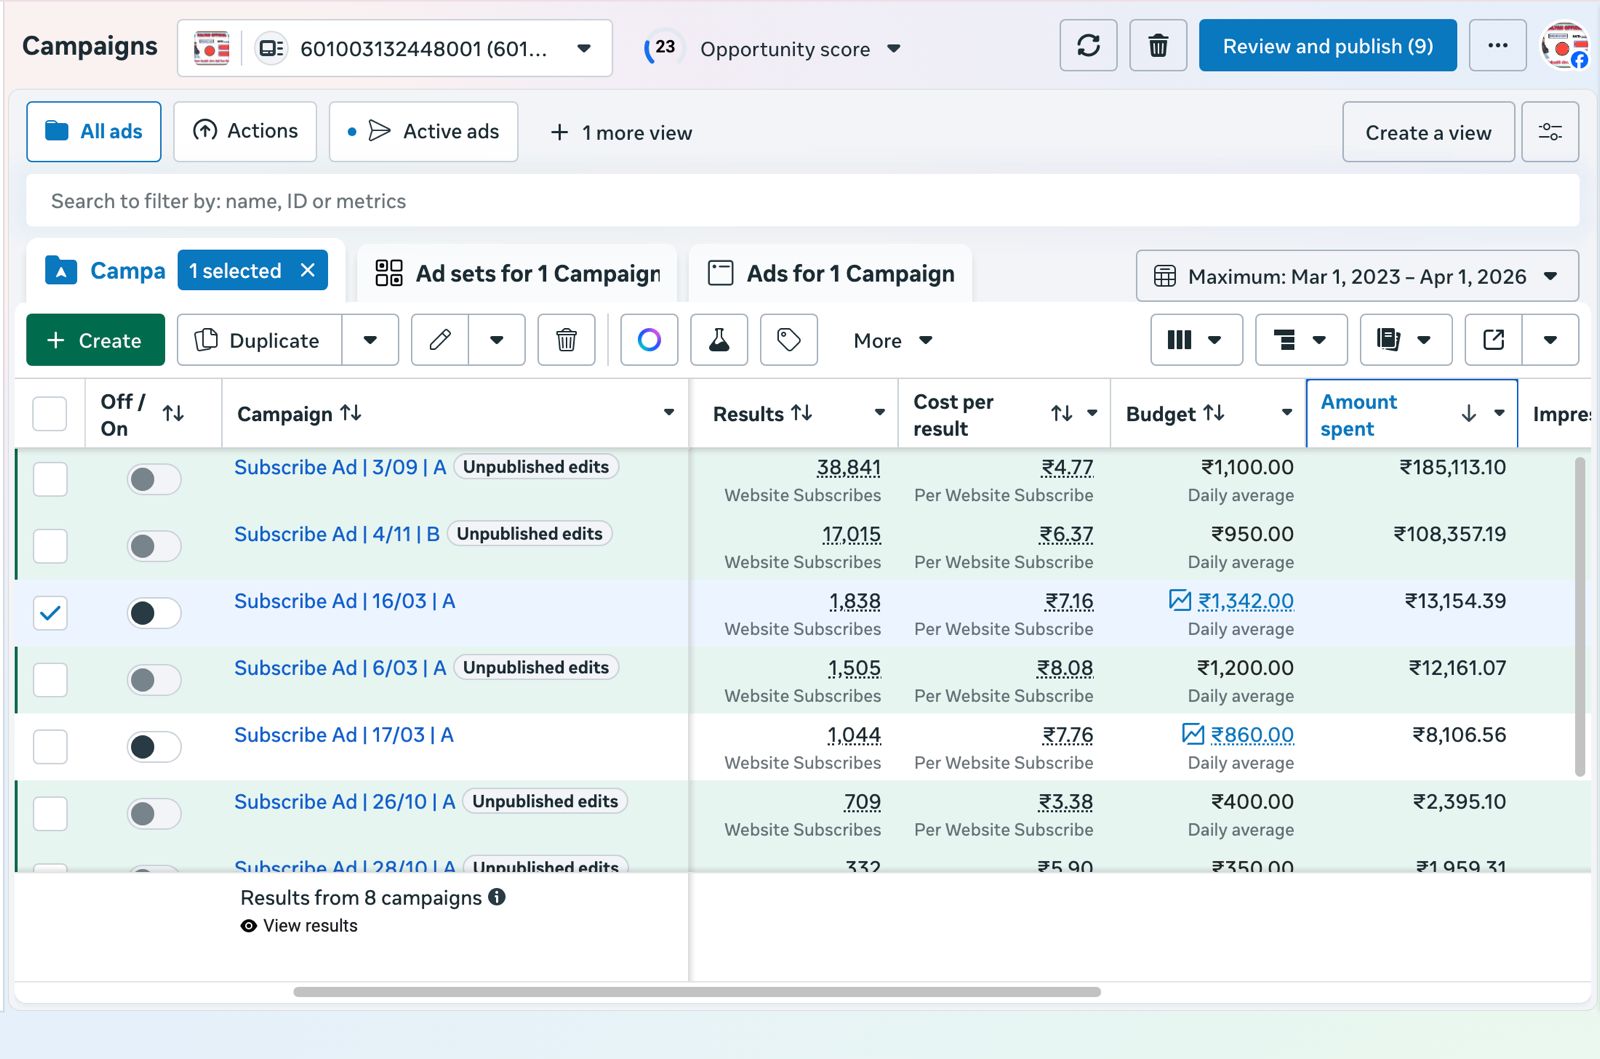Click the Duplicate button
The height and width of the screenshot is (1059, 1600).
pyautogui.click(x=259, y=340)
